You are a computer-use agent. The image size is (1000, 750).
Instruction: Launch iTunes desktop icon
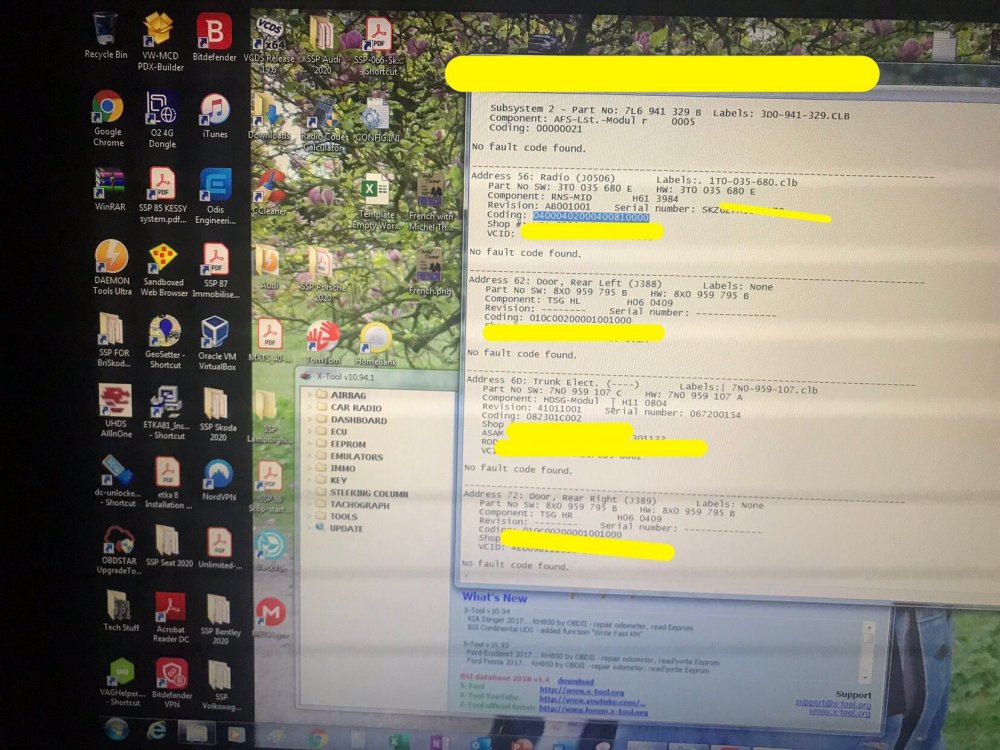(x=215, y=116)
